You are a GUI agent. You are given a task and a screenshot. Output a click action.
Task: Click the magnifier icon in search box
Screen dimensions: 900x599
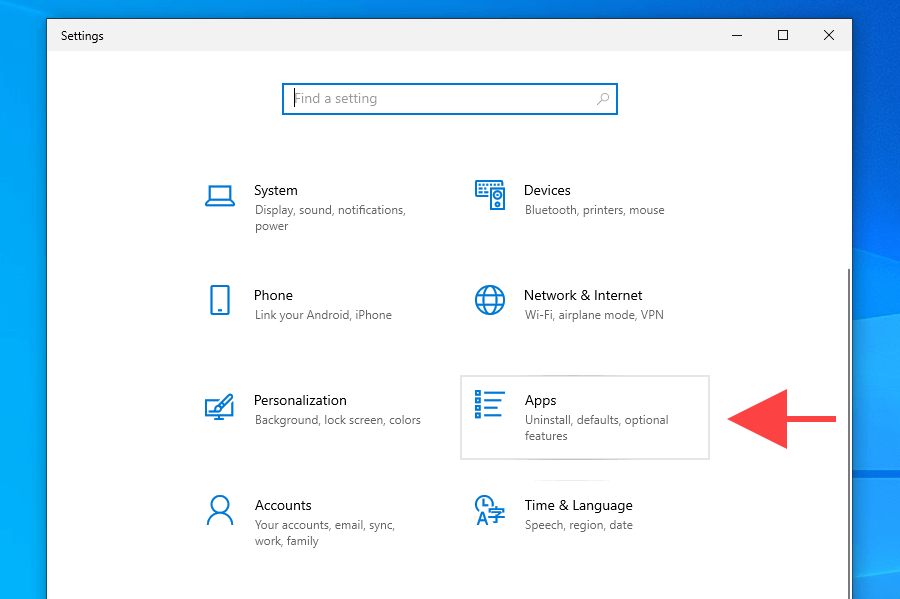point(603,99)
